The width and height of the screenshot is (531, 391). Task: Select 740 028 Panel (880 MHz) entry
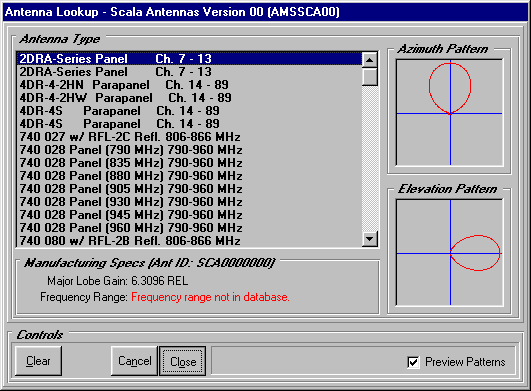[189, 176]
